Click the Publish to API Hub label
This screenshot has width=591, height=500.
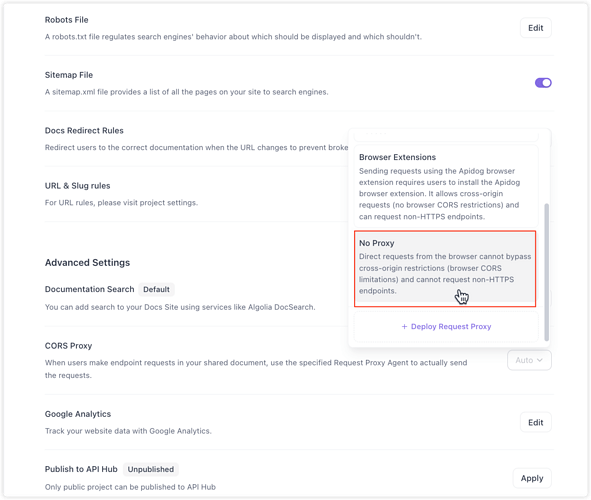[x=81, y=469]
